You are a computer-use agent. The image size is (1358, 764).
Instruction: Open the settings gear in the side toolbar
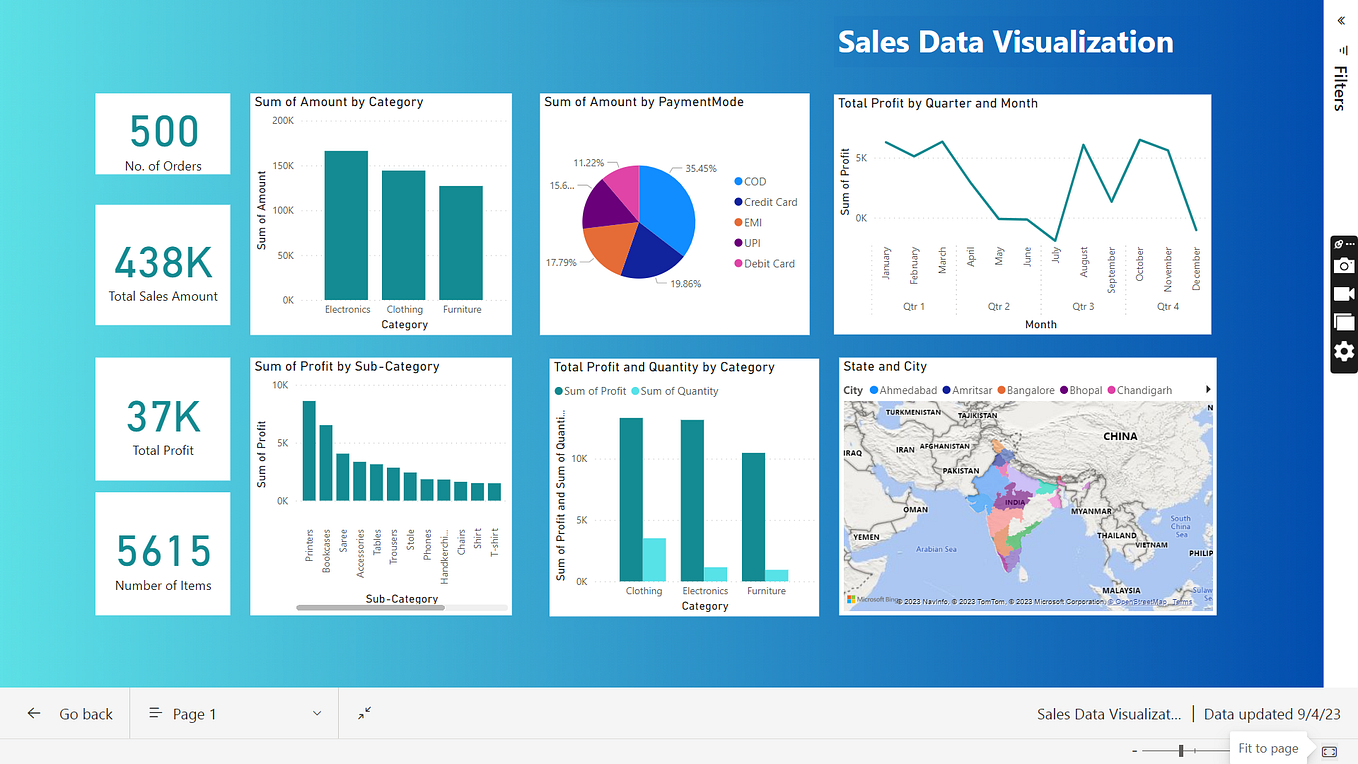(x=1344, y=351)
